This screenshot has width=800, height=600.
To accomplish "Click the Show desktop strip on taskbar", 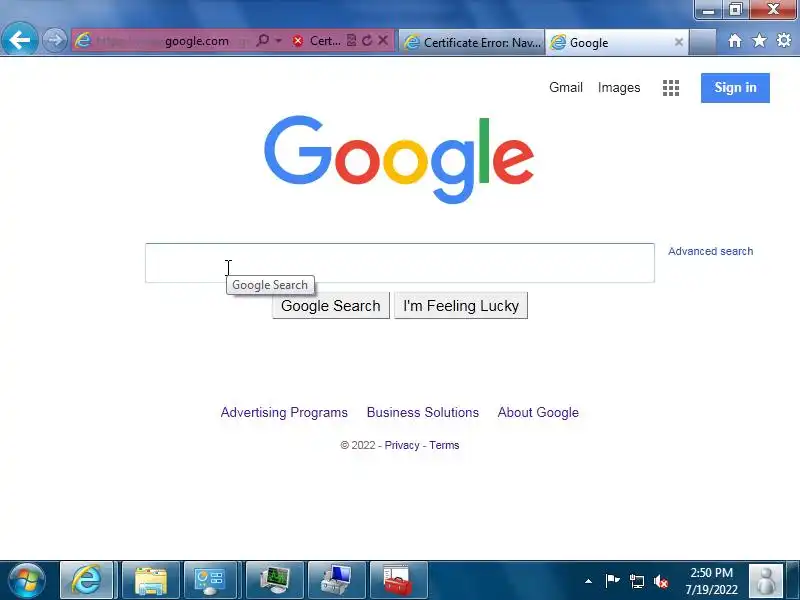I will [793, 580].
